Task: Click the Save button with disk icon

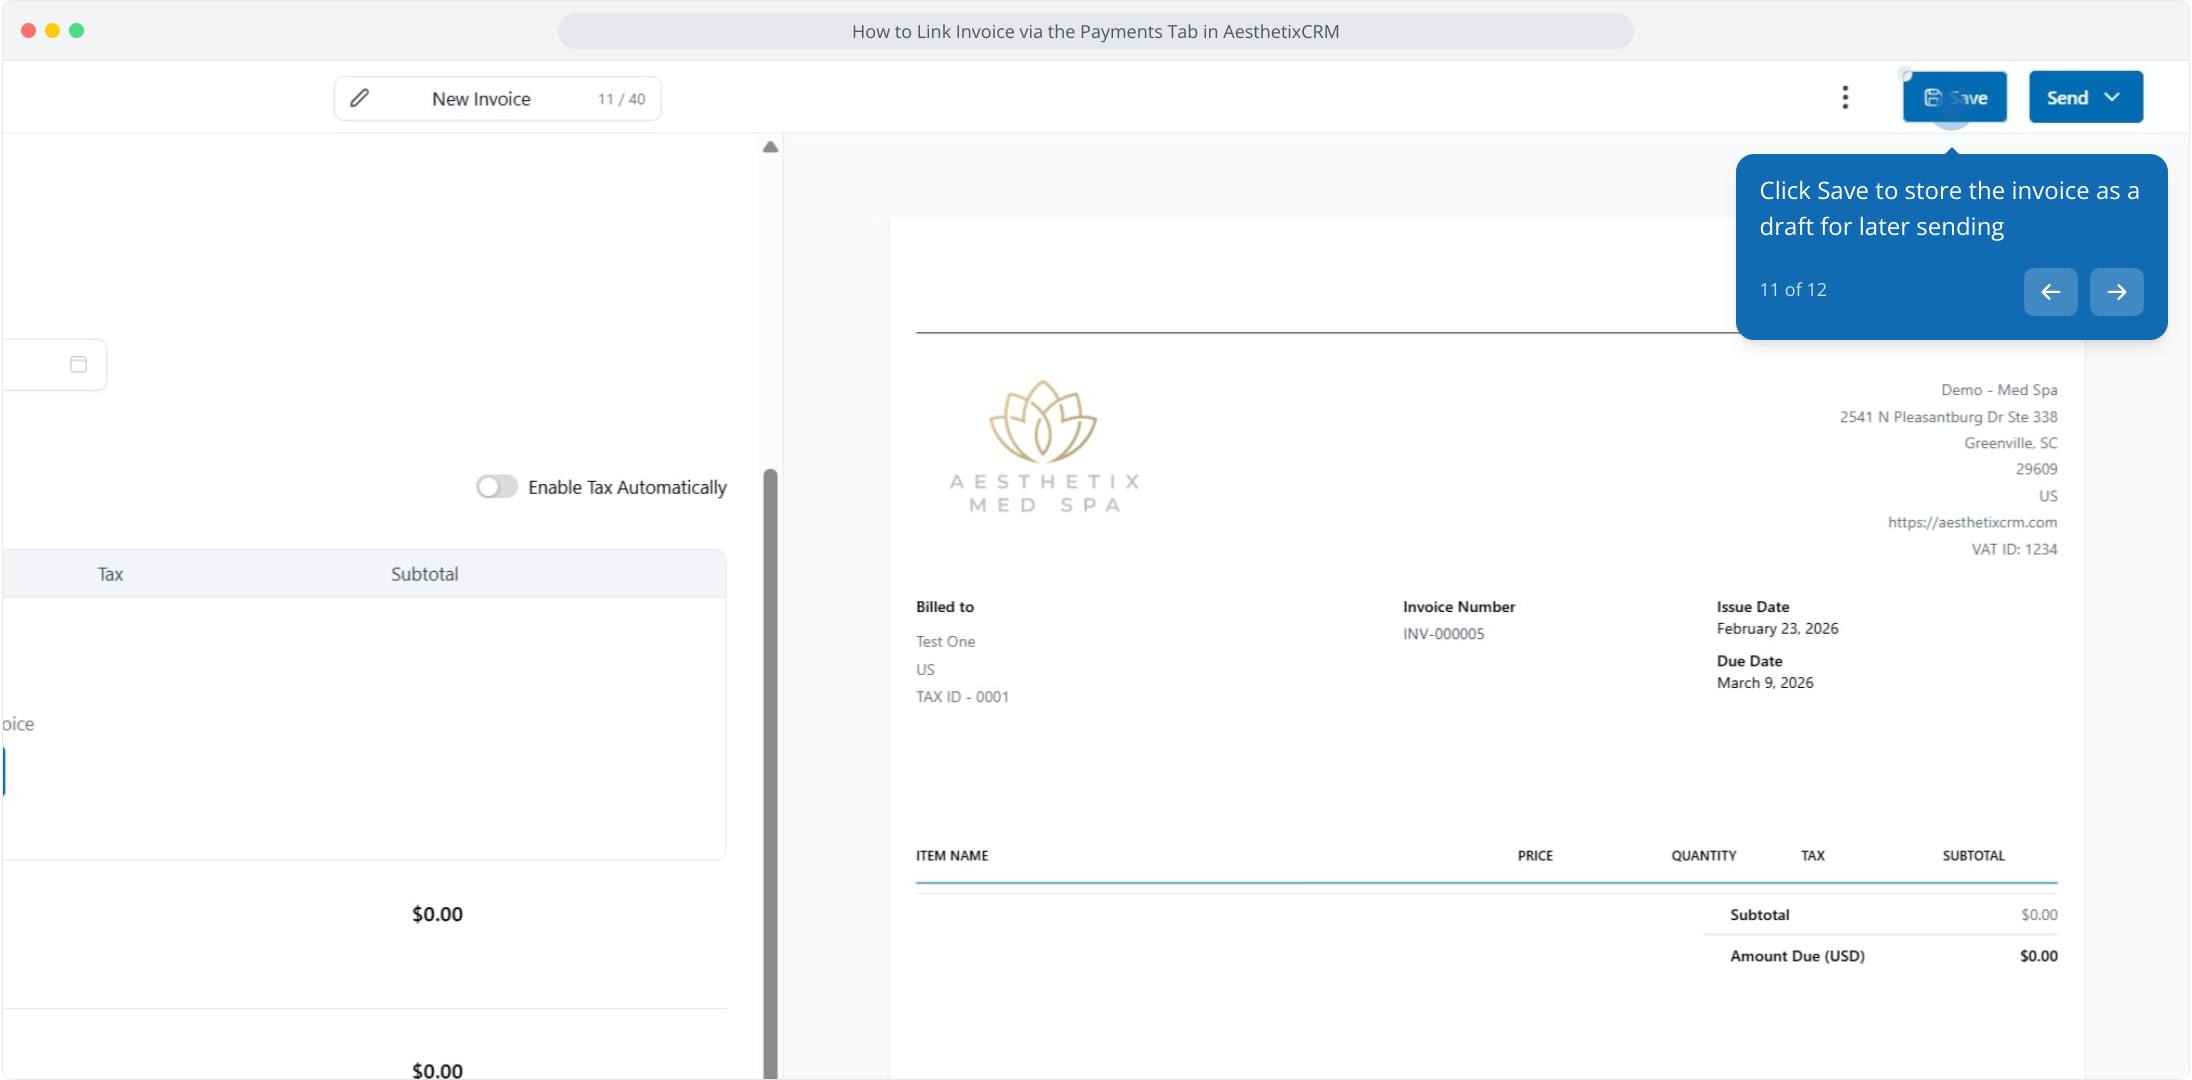Action: [x=1954, y=97]
